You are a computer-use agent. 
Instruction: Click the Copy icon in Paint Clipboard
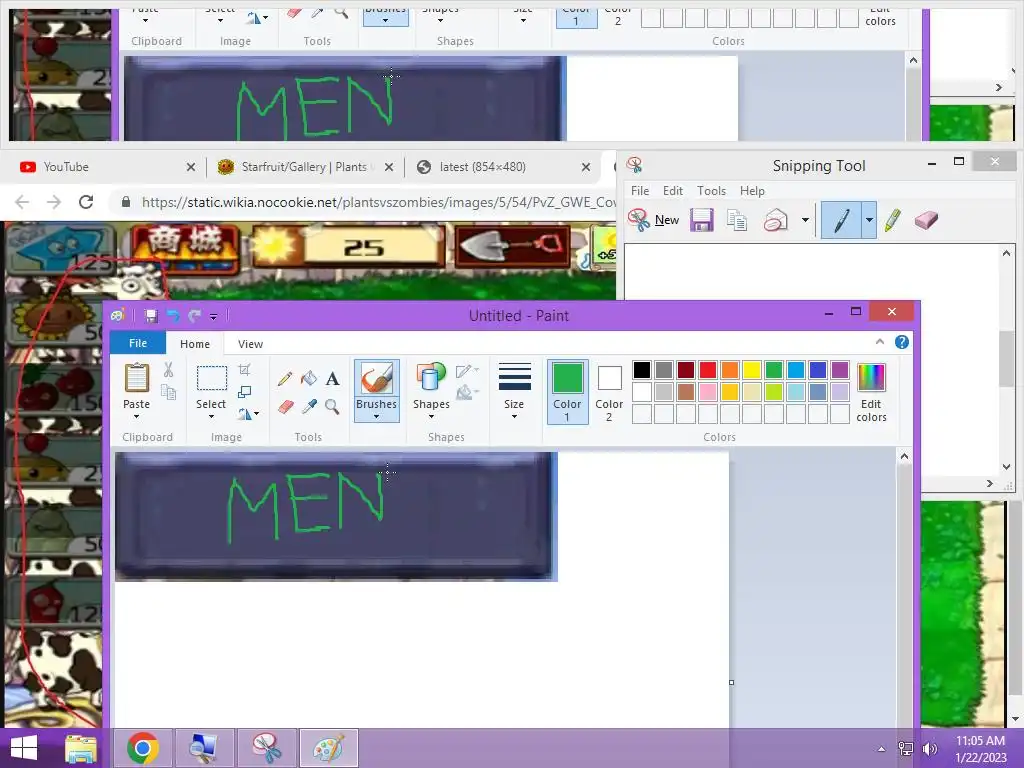pyautogui.click(x=168, y=392)
